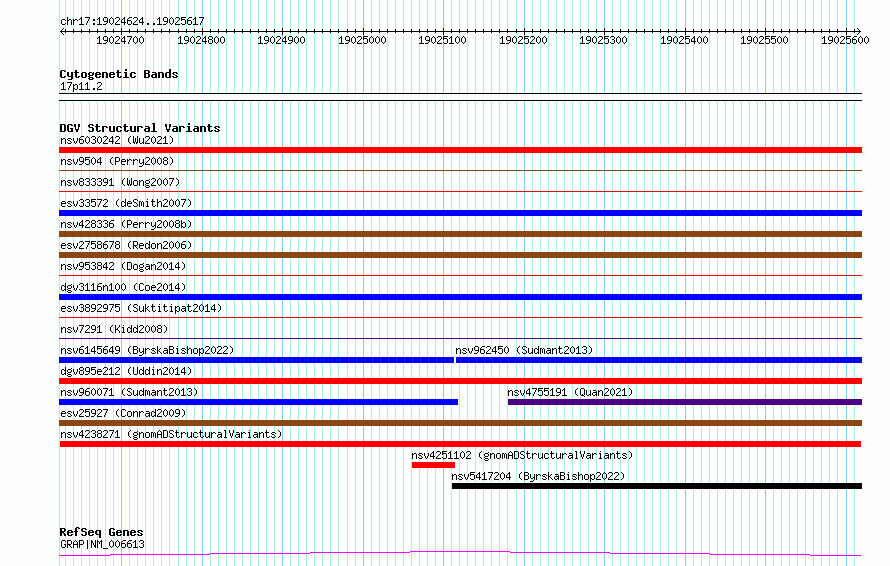This screenshot has width=890, height=566.
Task: Select the nsv9504 (Perry2008) variant label
Action: click(117, 161)
